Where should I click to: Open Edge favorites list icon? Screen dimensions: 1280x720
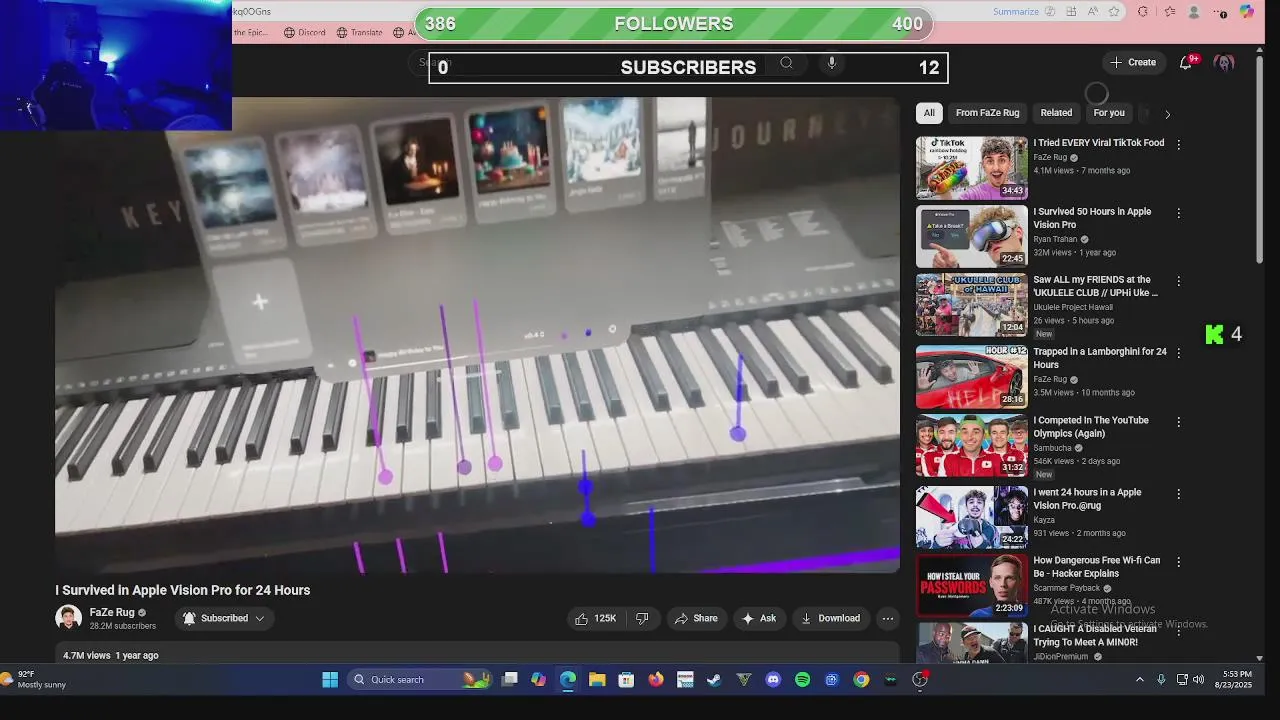tap(1170, 12)
